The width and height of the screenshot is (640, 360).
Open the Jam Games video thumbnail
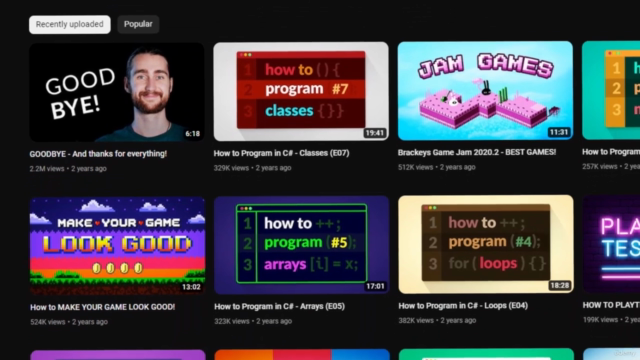tap(485, 91)
